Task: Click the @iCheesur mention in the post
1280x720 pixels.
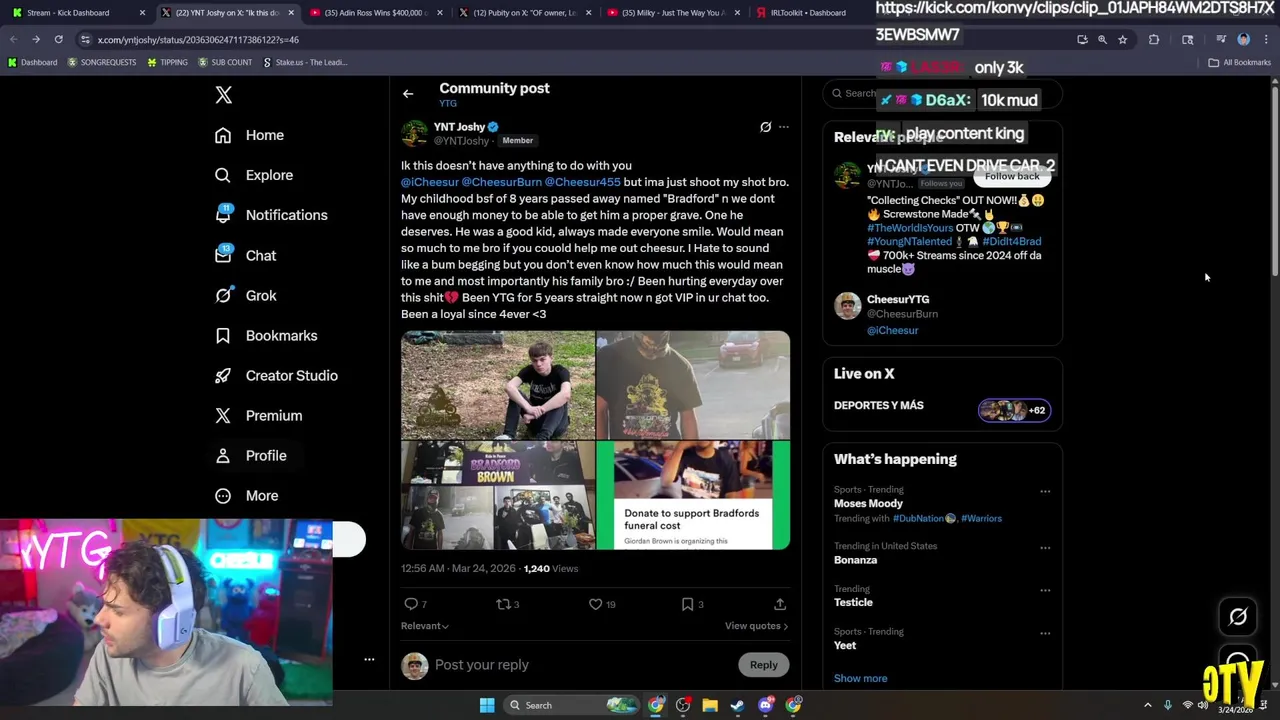Action: pyautogui.click(x=430, y=182)
